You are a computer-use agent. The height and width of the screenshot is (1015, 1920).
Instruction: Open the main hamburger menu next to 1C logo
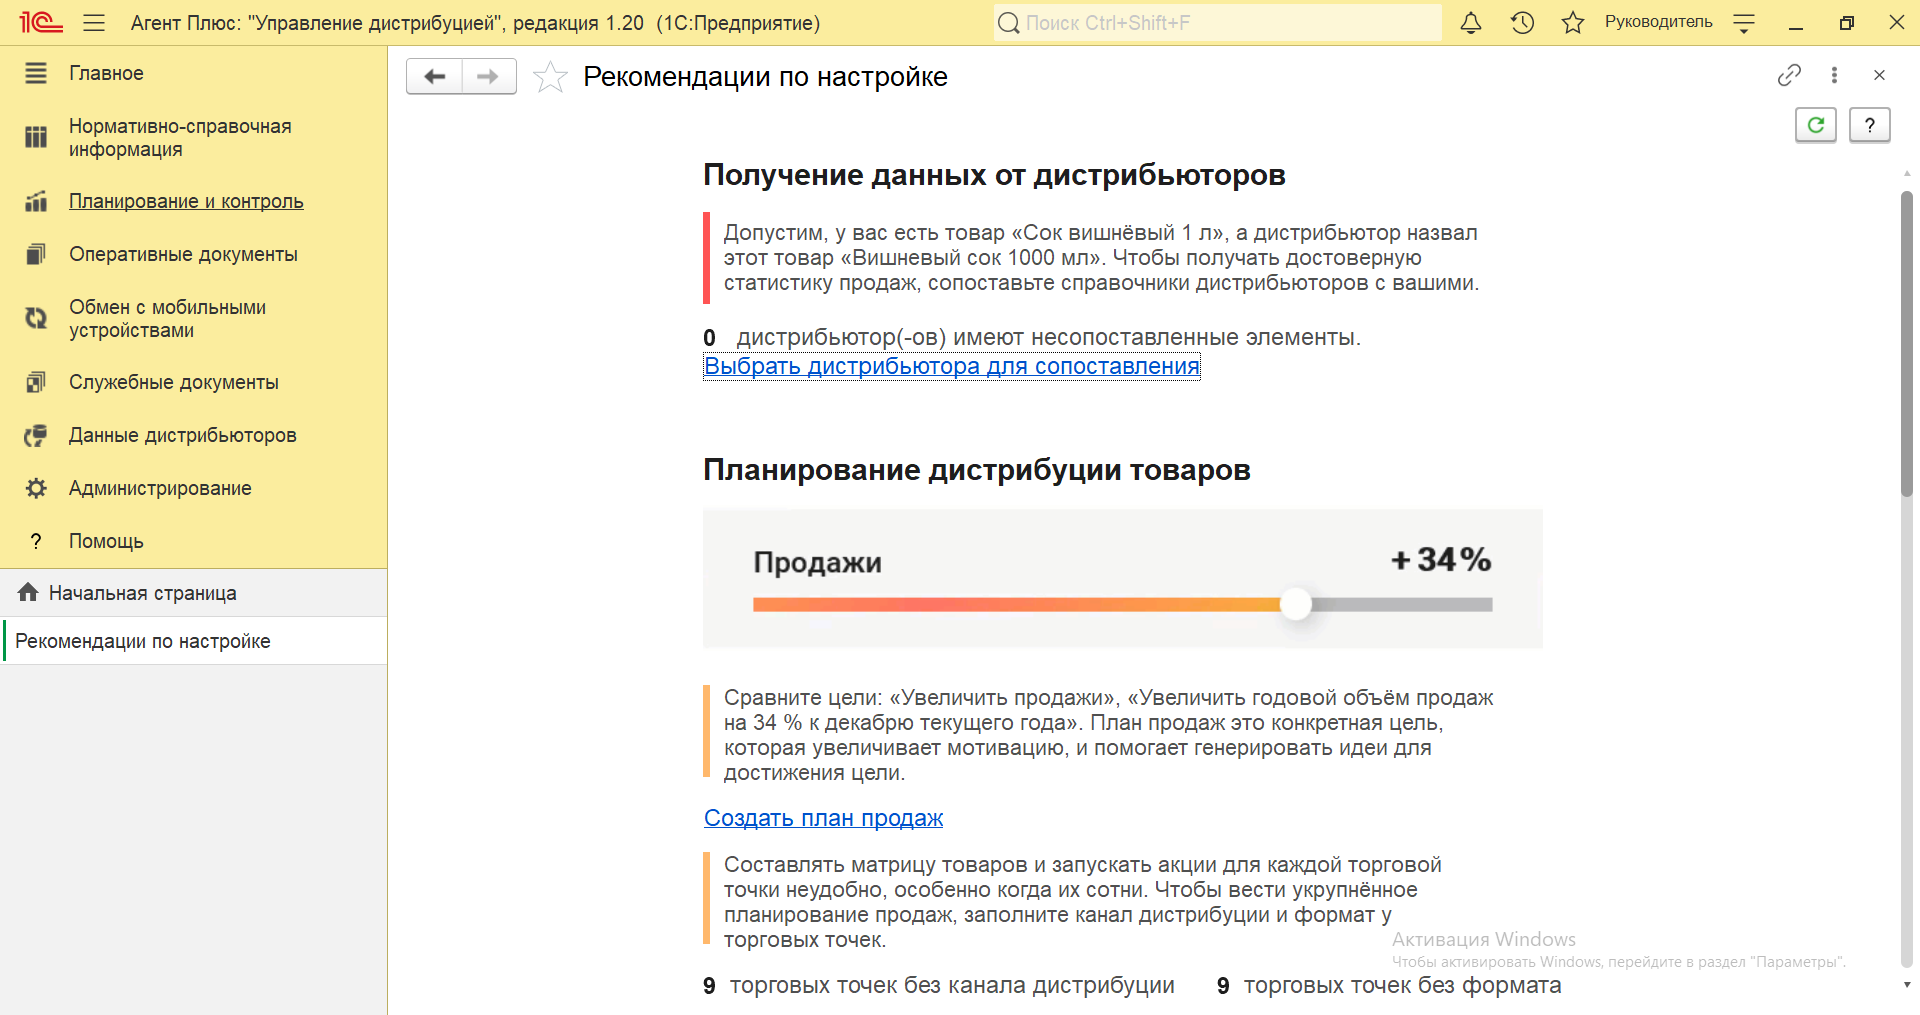(94, 22)
